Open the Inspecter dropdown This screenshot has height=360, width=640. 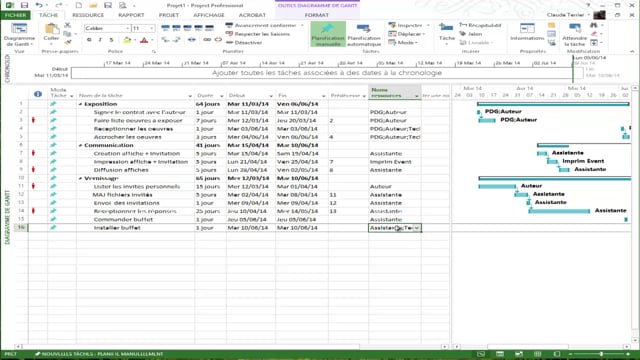pyautogui.click(x=409, y=25)
